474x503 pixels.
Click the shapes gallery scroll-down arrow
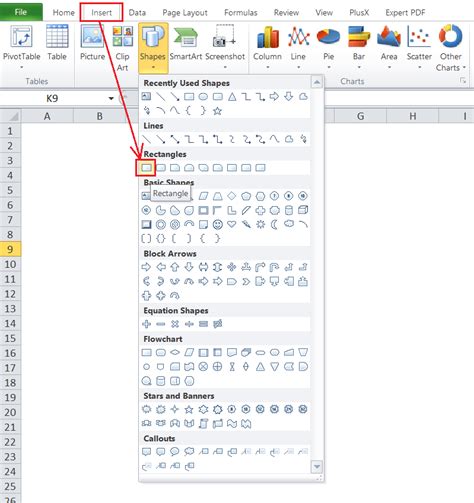coord(317,467)
